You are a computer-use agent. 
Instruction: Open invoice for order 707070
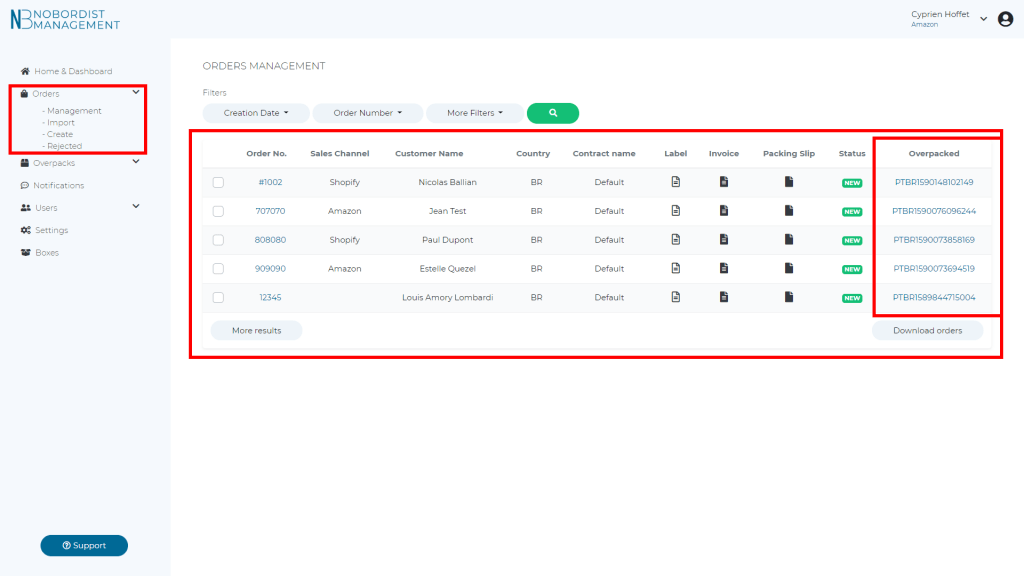[723, 211]
